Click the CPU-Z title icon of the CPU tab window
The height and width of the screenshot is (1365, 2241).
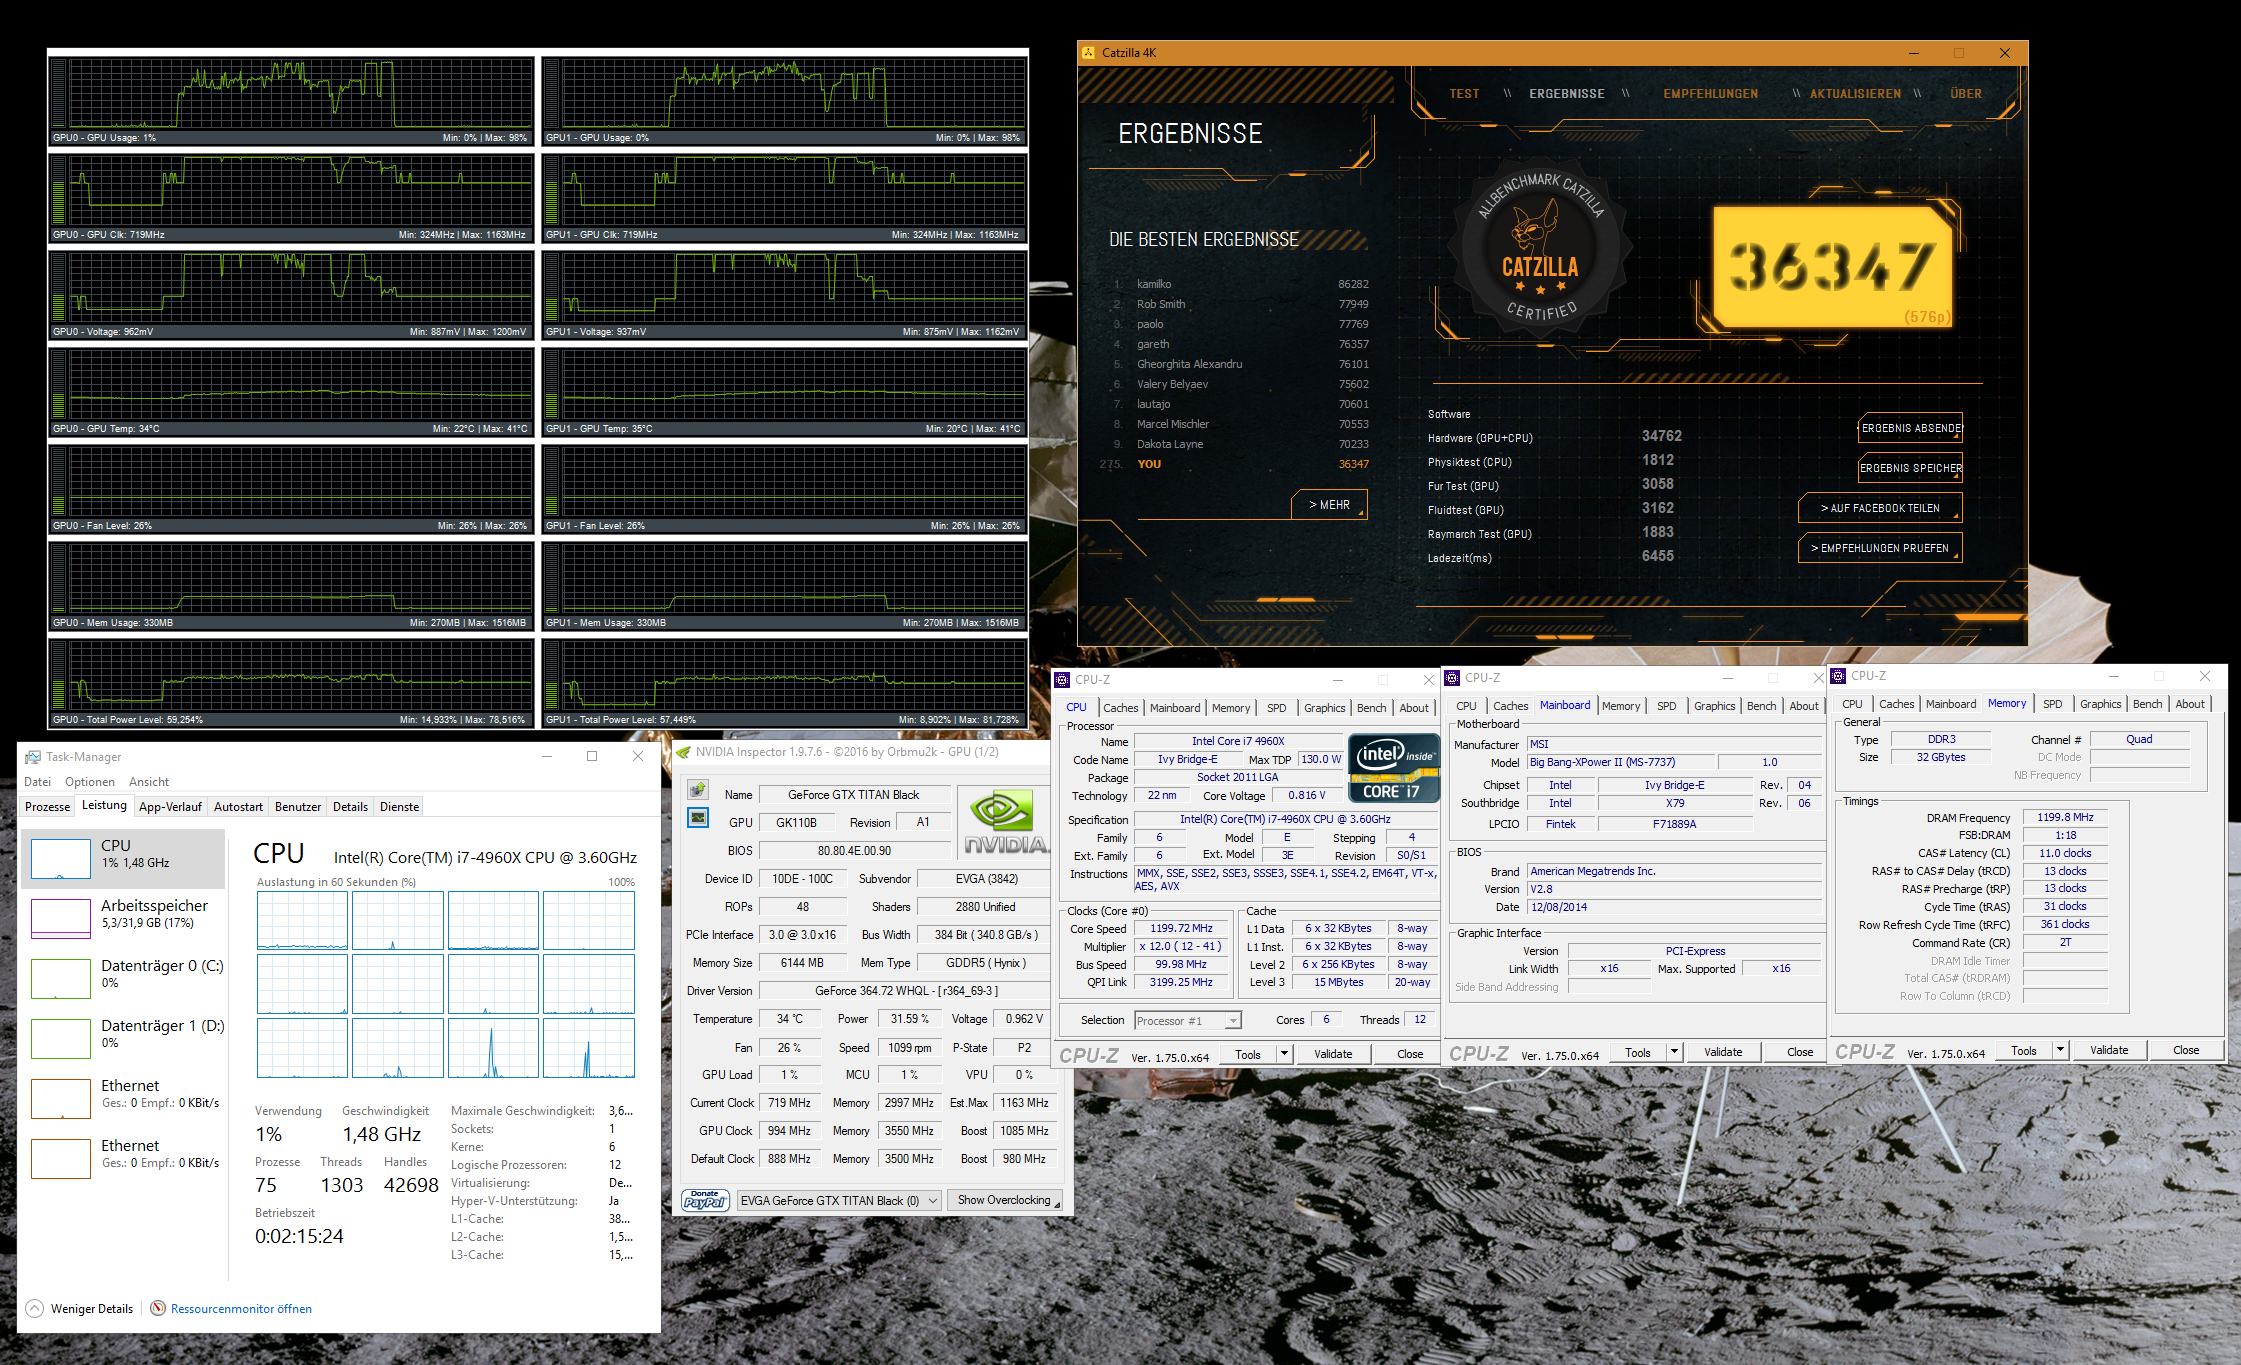(1062, 679)
